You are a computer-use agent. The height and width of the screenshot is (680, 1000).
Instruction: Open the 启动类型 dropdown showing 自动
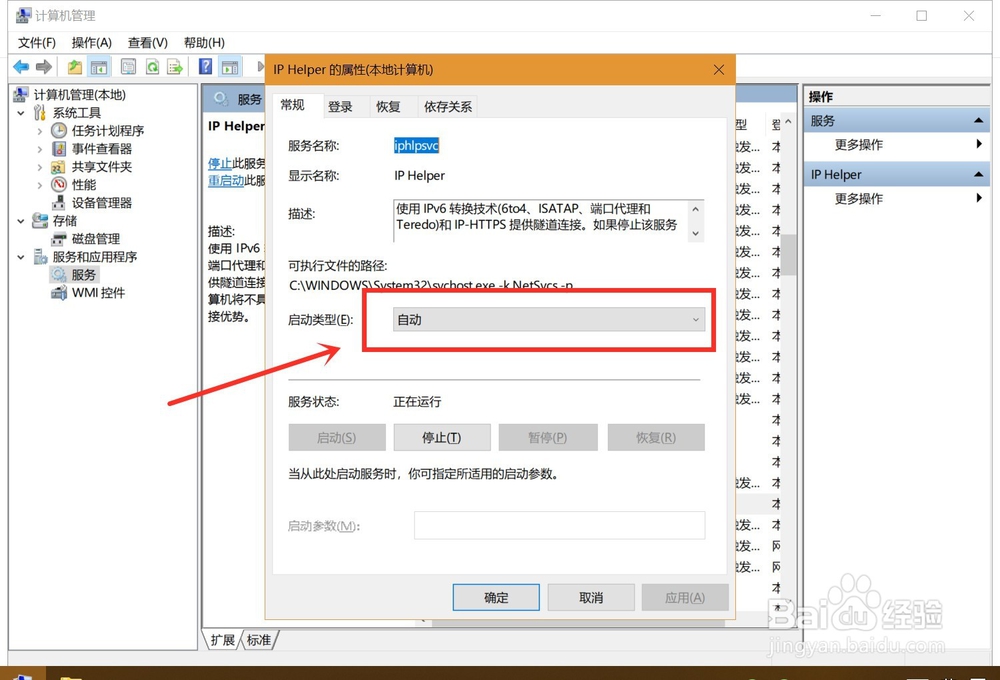[x=695, y=318]
